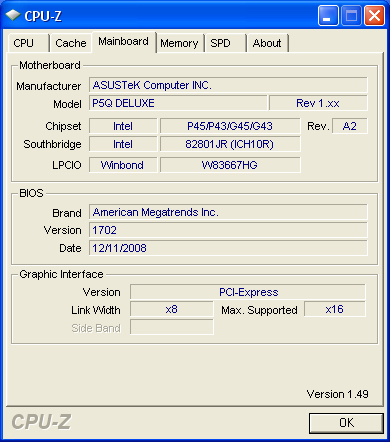Open the Memory tab
The width and height of the screenshot is (390, 442).
tap(180, 43)
